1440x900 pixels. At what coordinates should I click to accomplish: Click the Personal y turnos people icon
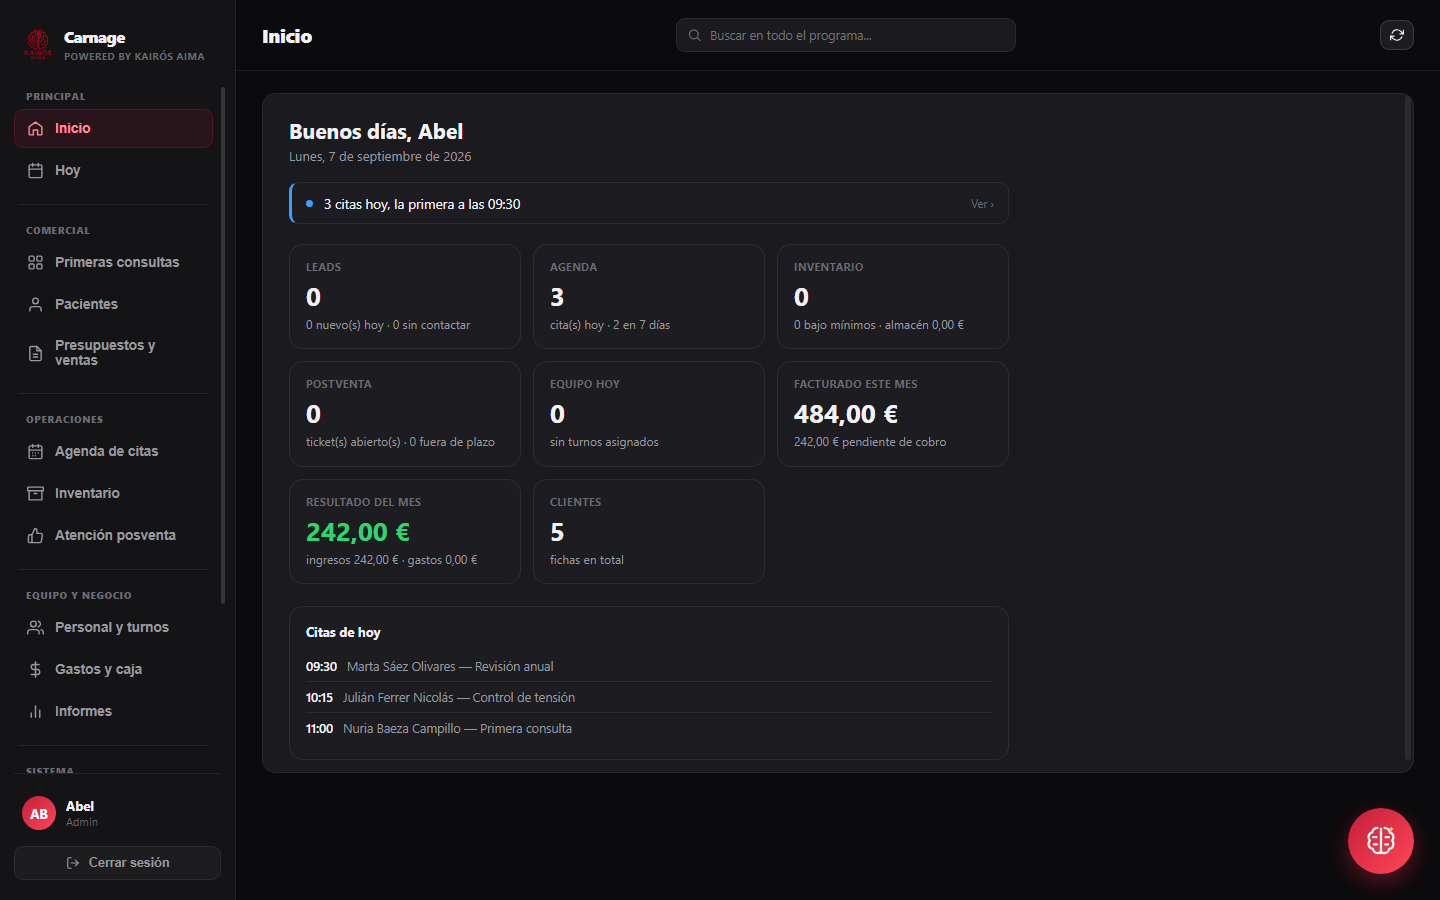pos(36,628)
